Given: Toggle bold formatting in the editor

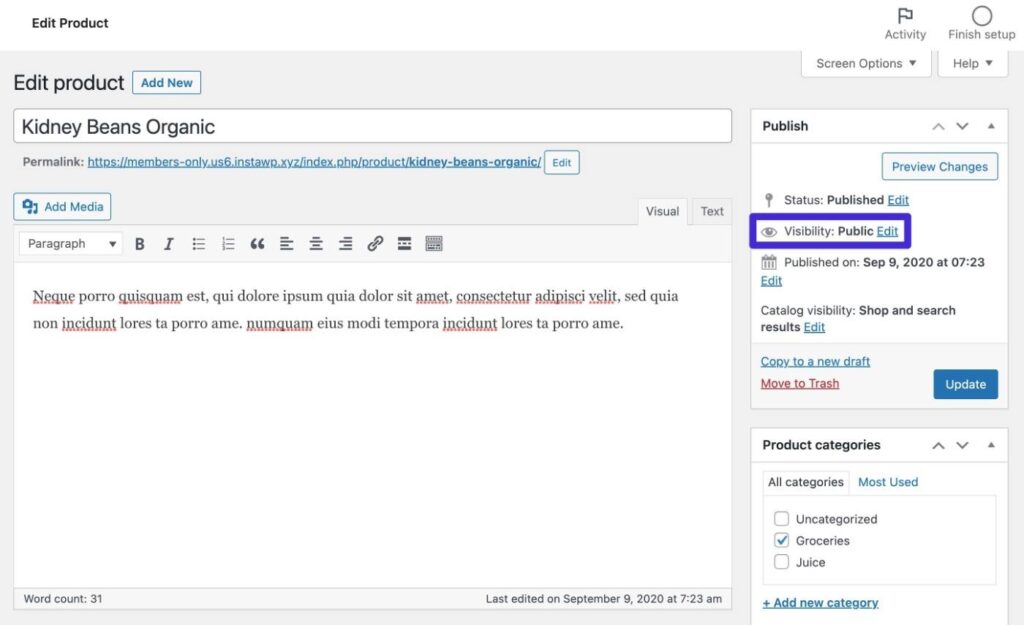Looking at the screenshot, I should point(140,243).
